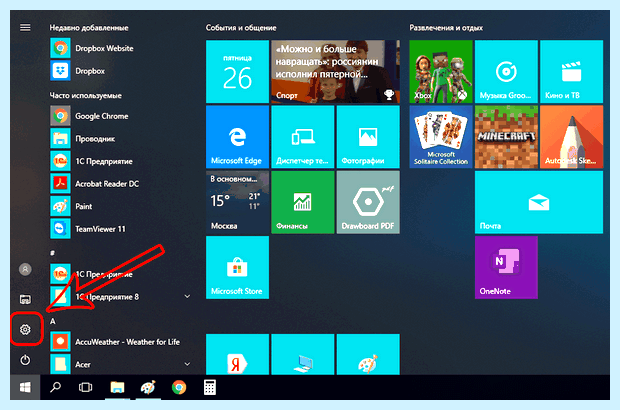Open Проводник file explorer entry
620x410 pixels.
(83, 138)
